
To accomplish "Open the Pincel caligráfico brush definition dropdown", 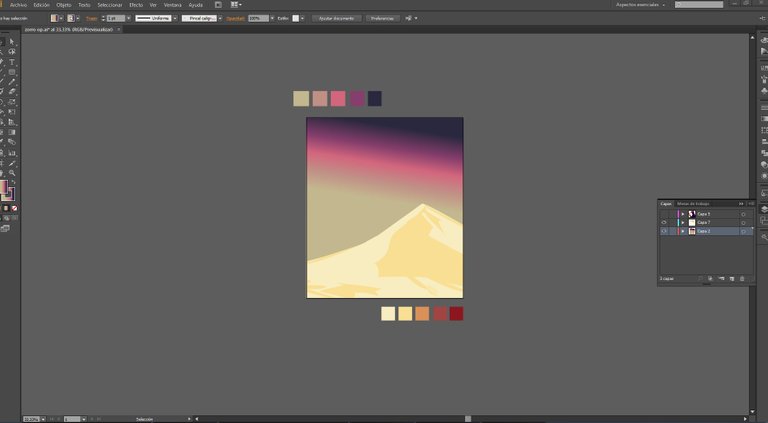I will click(x=220, y=18).
